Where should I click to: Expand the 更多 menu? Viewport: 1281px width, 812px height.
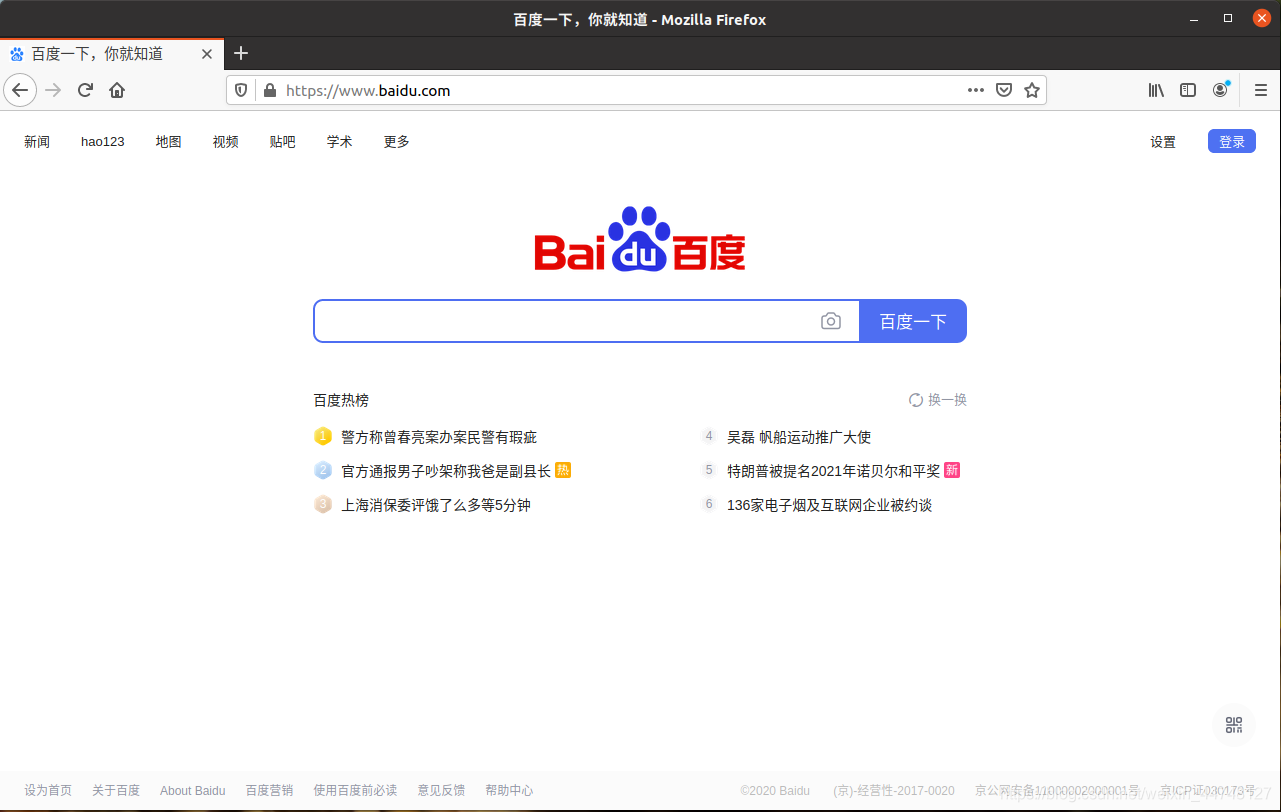[x=397, y=142]
